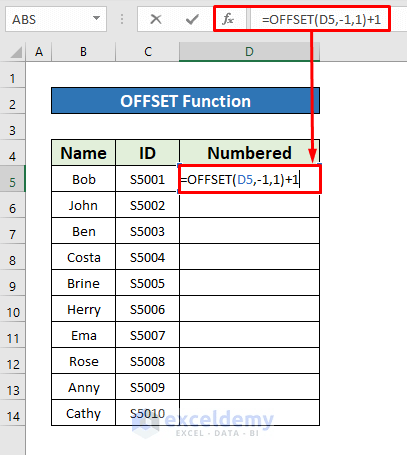Select empty Numbered cell in Costa's row

coord(249,257)
